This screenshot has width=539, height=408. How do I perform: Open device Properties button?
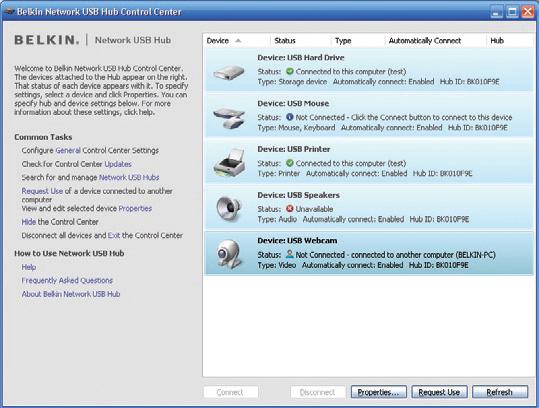click(x=378, y=392)
